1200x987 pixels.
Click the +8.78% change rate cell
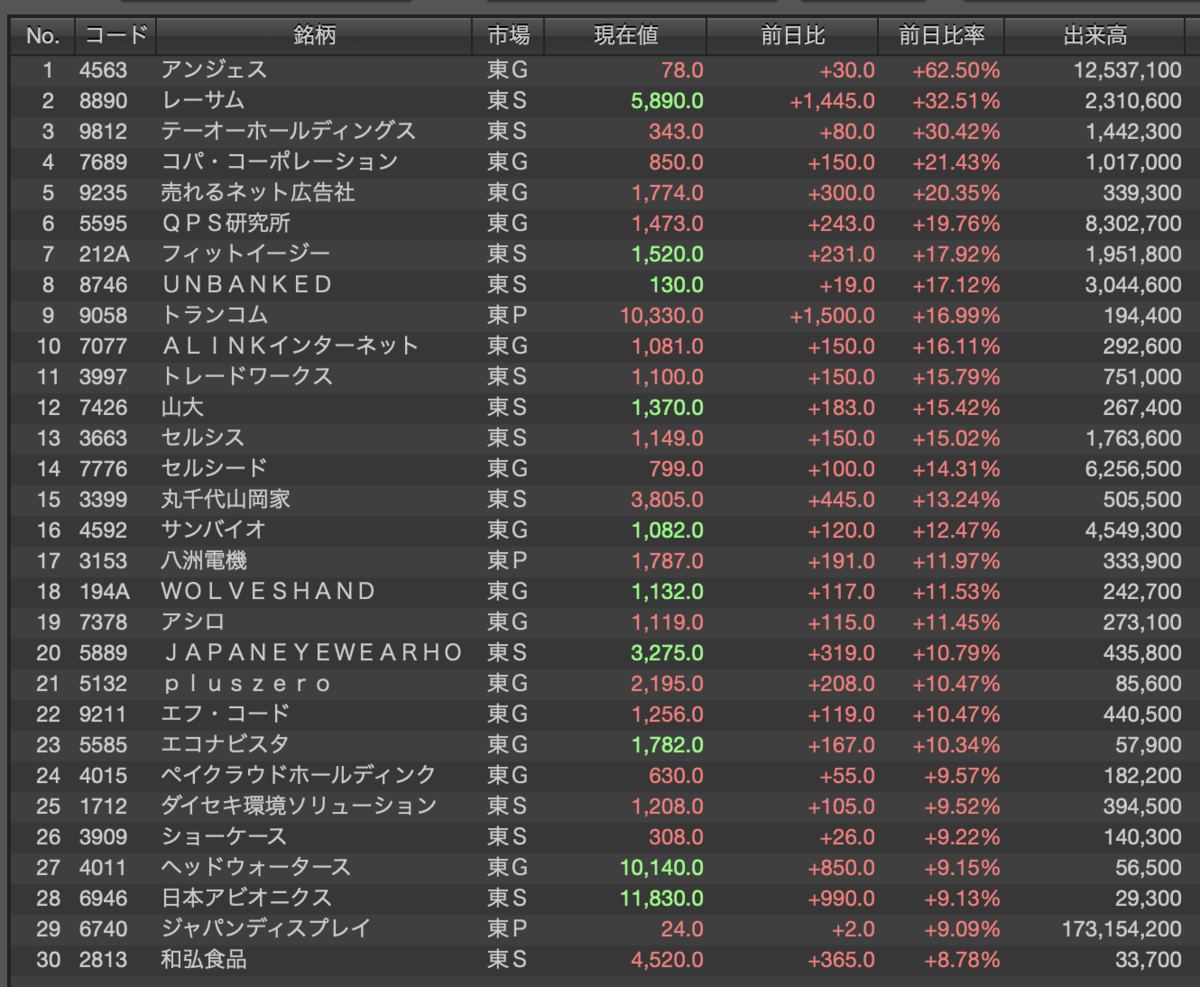[x=961, y=960]
